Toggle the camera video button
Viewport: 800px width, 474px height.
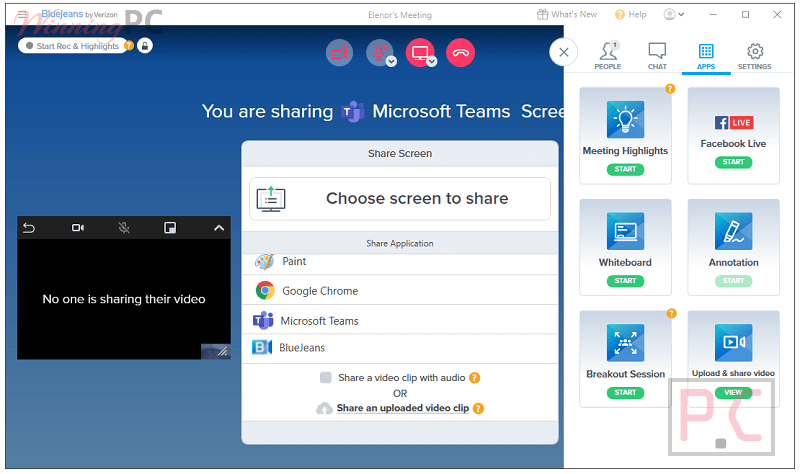[339, 53]
